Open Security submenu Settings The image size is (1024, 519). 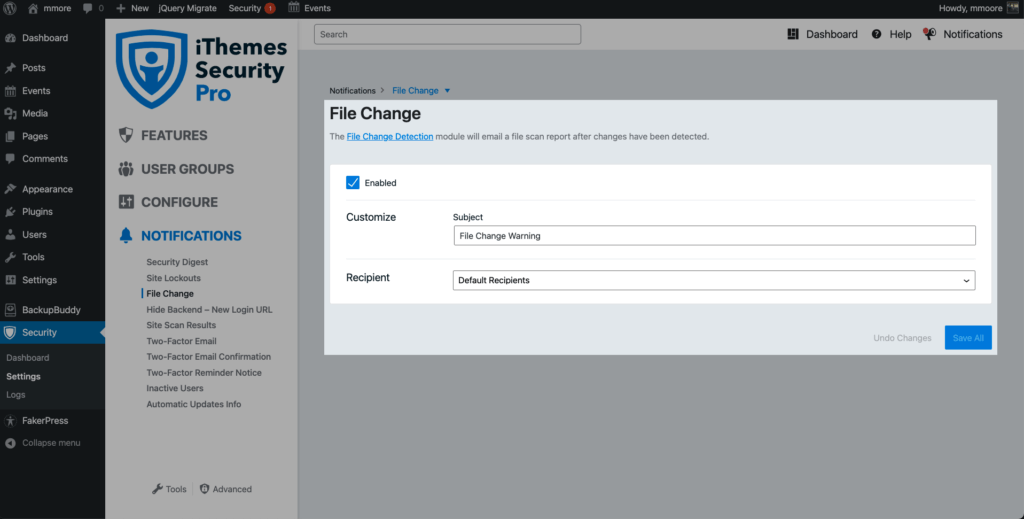[24, 377]
